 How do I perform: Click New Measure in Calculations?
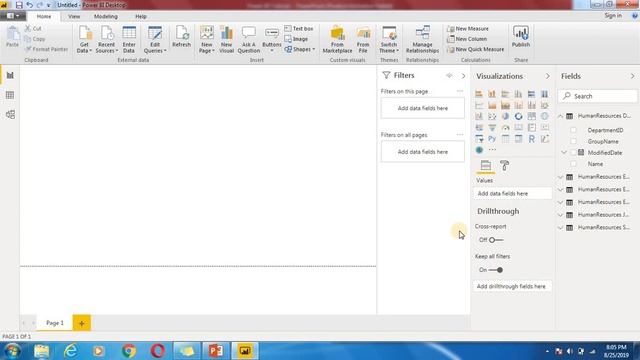coord(468,29)
